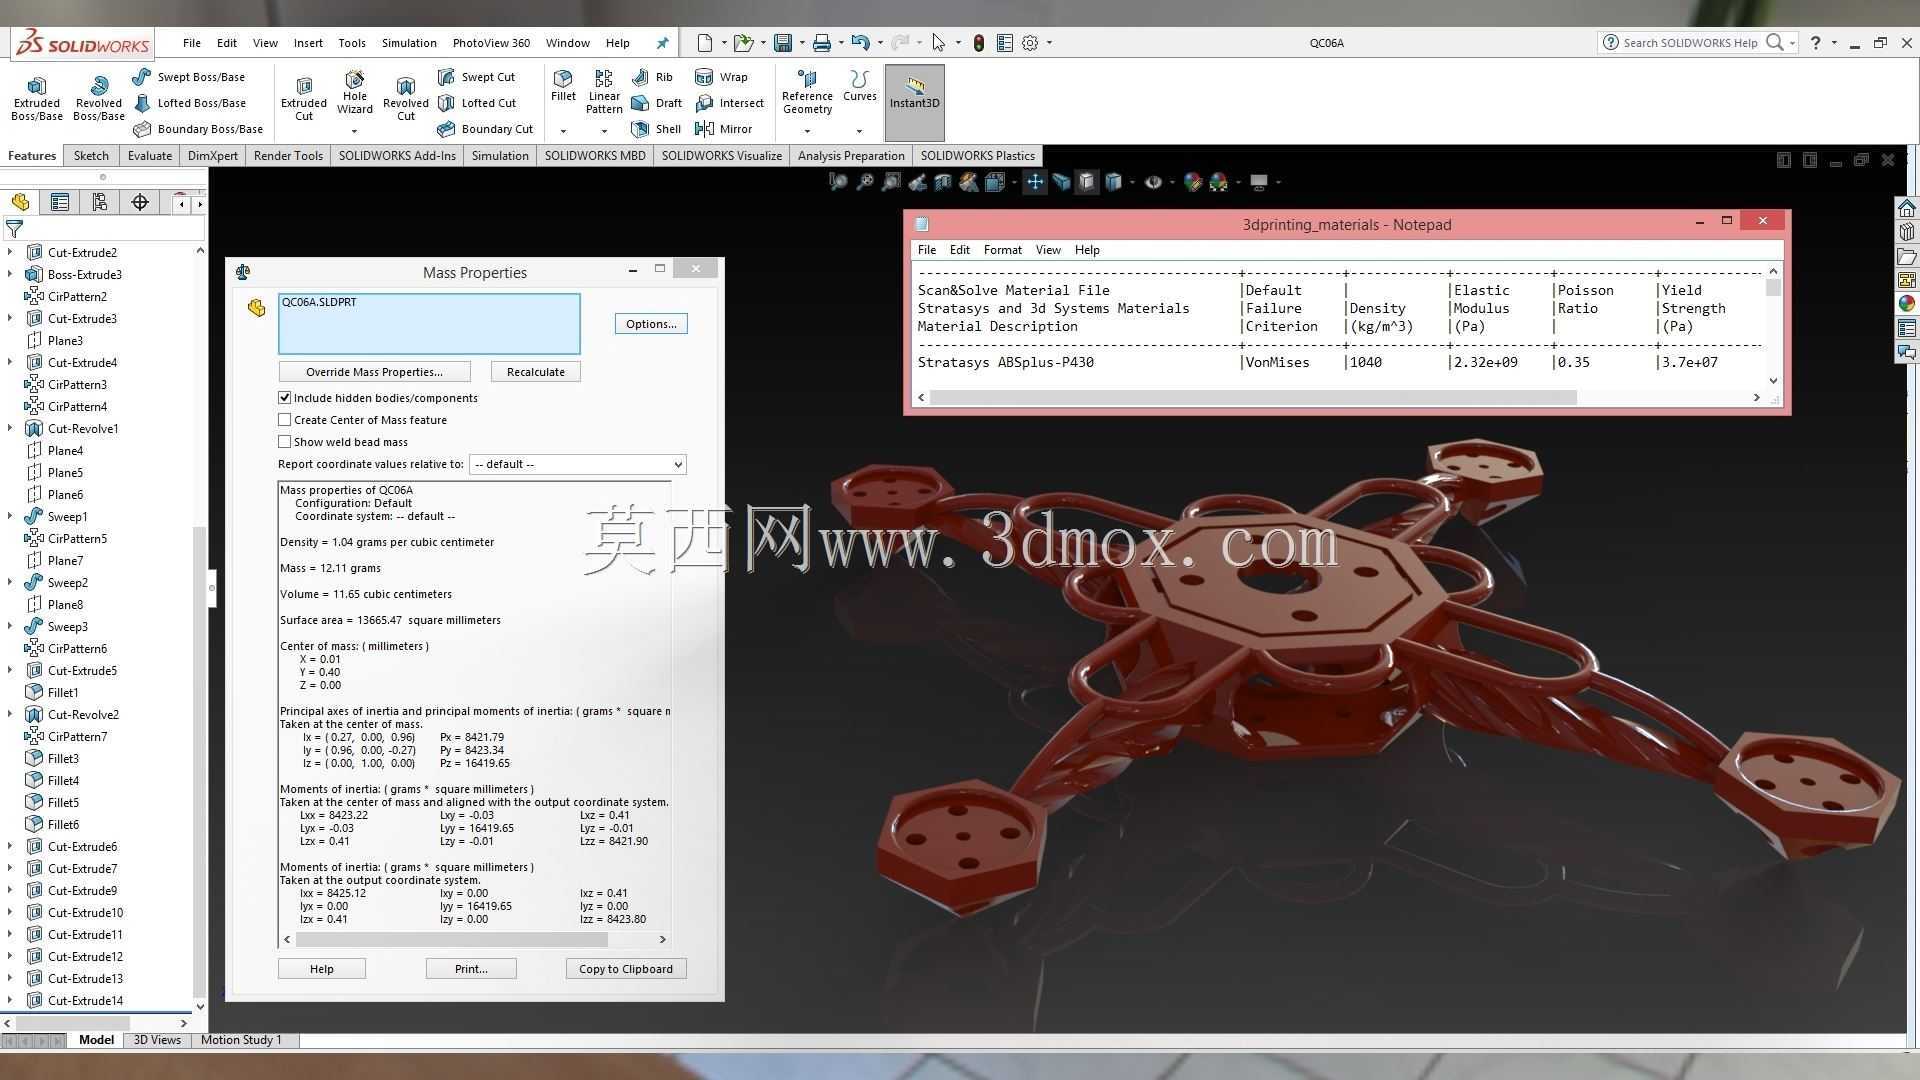Viewport: 1920px width, 1080px height.
Task: Toggle the Instant3D button
Action: (x=914, y=102)
